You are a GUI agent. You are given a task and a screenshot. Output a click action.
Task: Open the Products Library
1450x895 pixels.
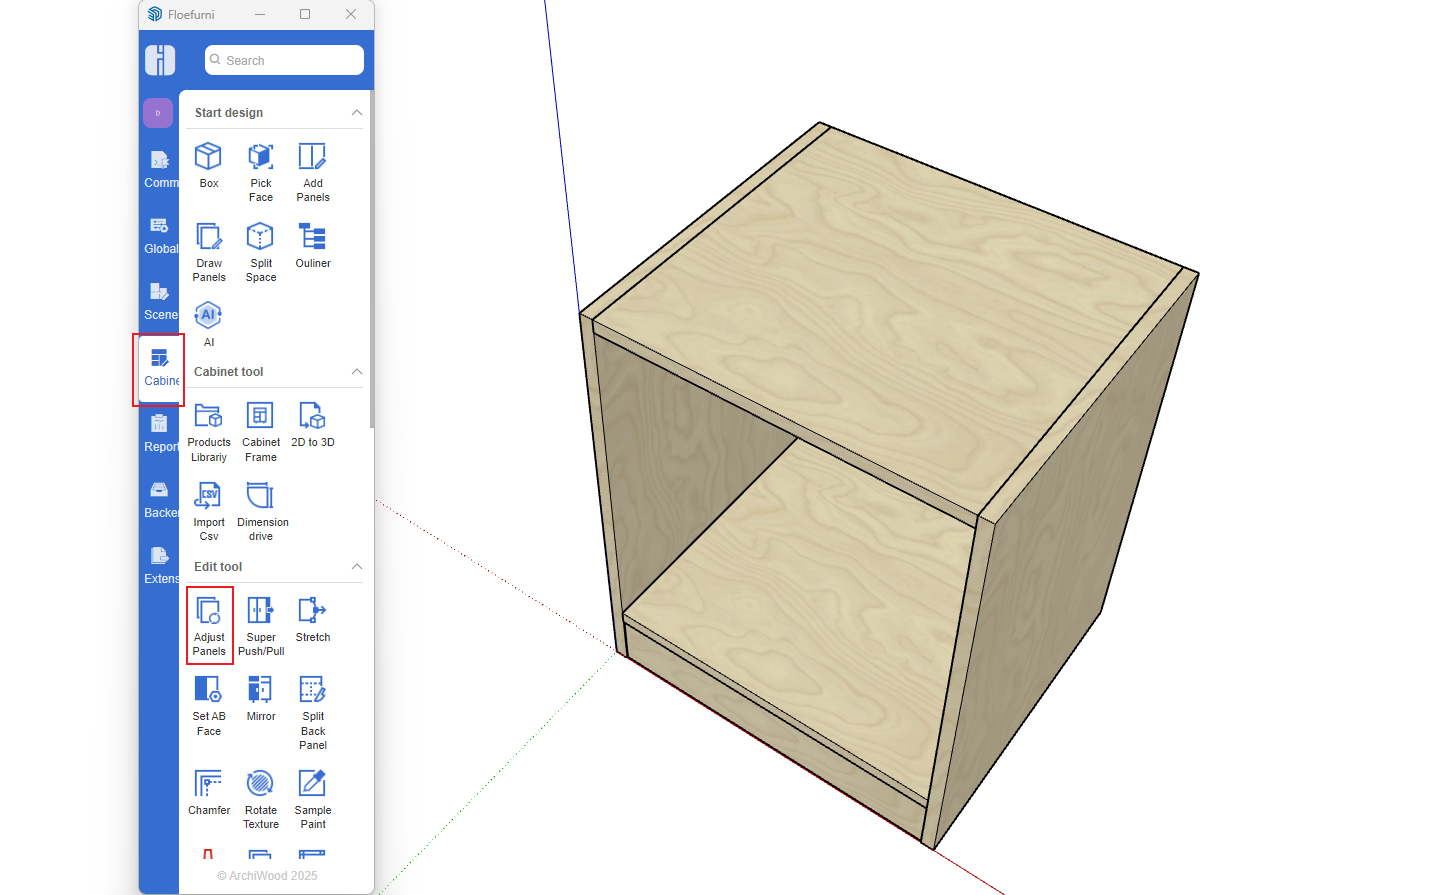(208, 430)
